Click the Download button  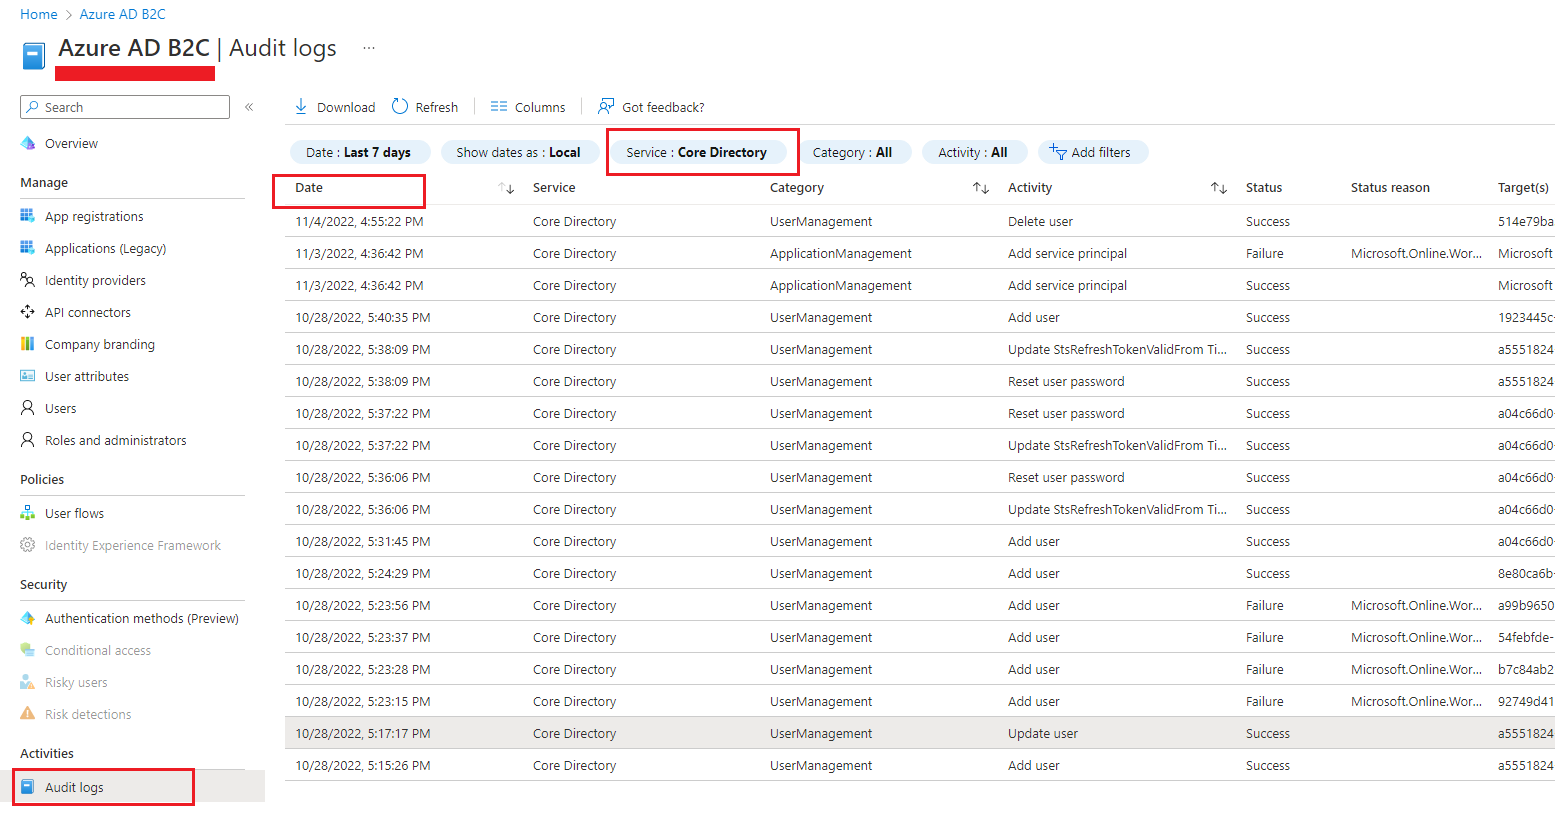pyautogui.click(x=335, y=107)
